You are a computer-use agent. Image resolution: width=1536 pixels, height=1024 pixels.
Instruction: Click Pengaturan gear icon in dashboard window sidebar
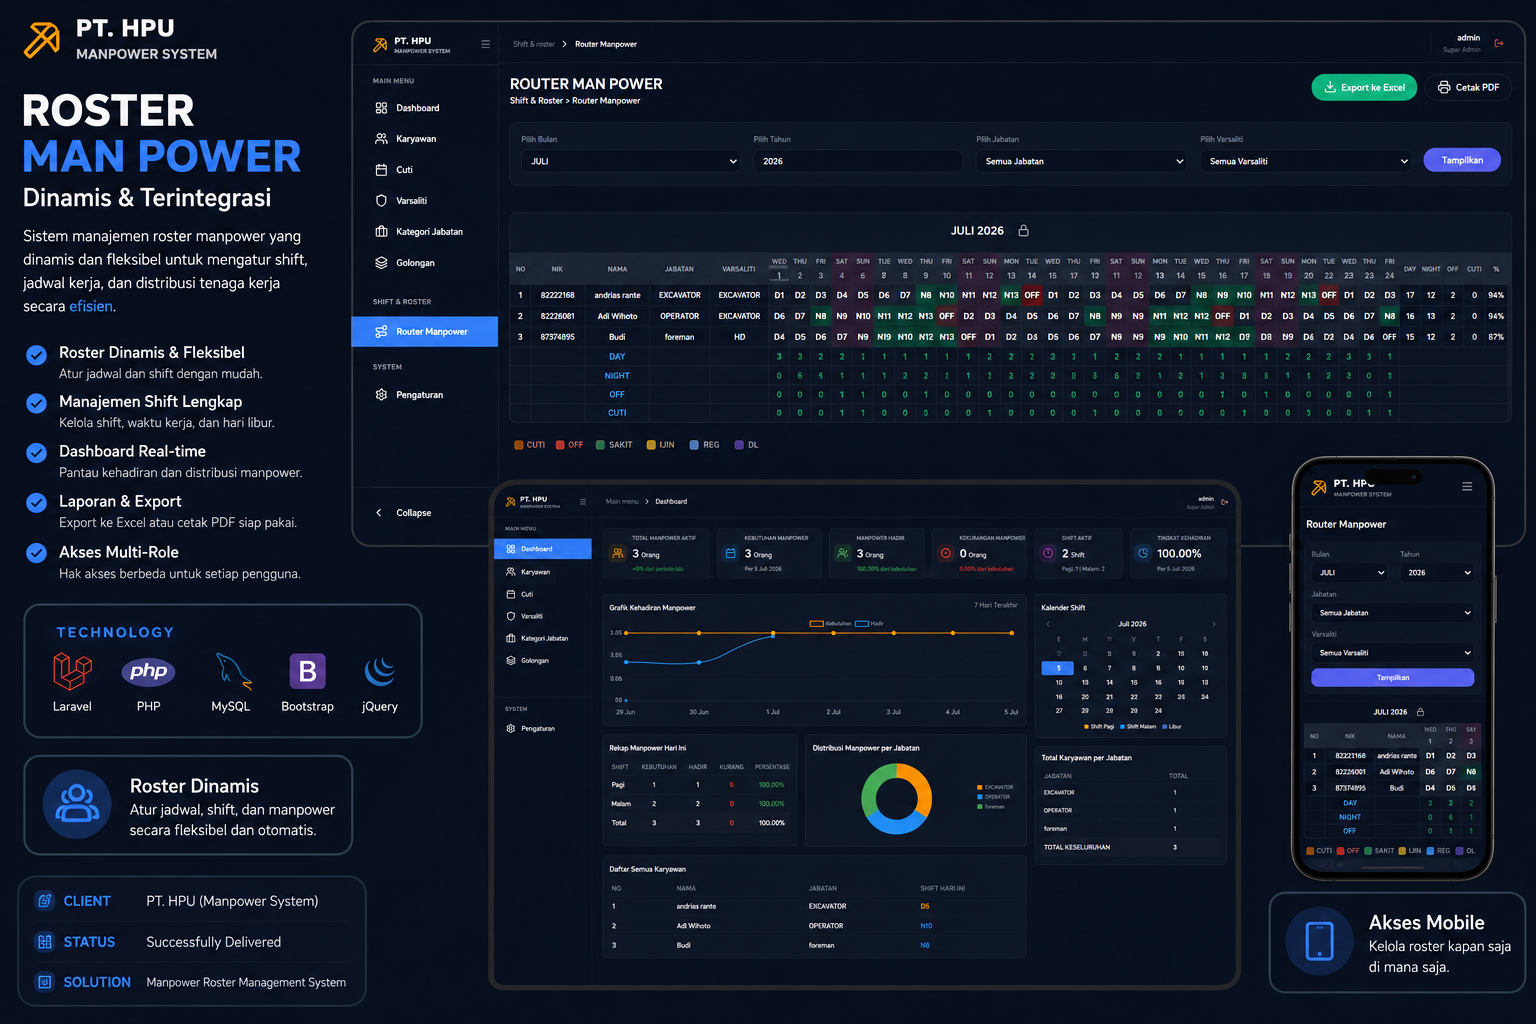tap(511, 729)
